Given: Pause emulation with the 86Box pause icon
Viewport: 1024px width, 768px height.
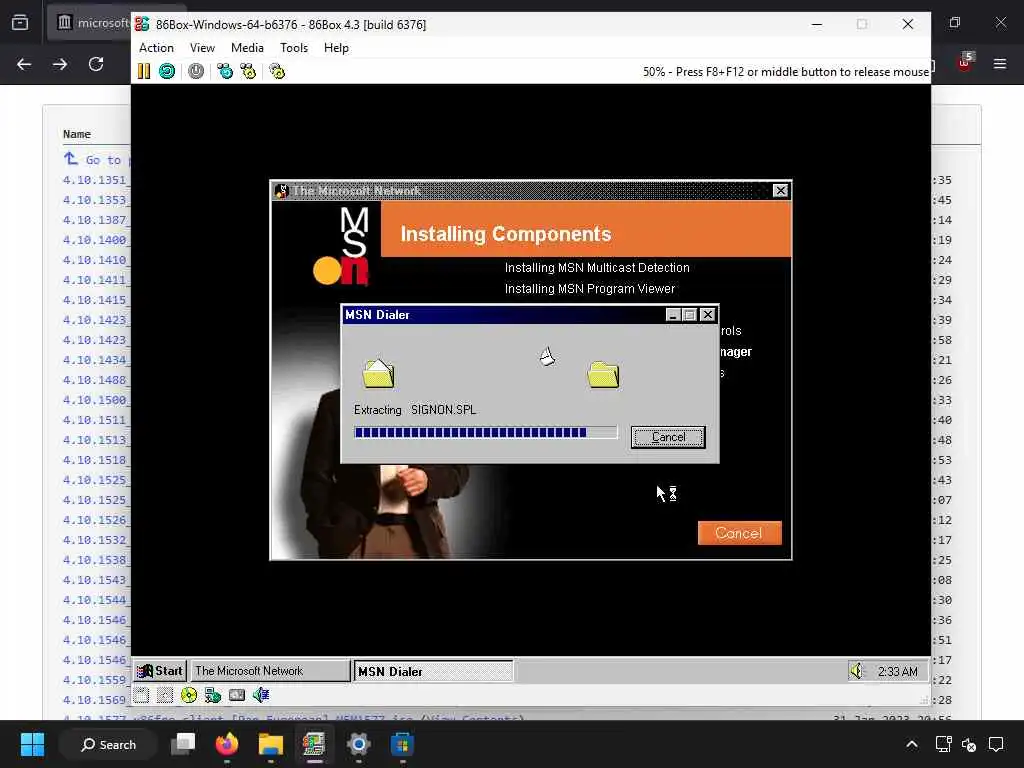Looking at the screenshot, I should (x=144, y=71).
